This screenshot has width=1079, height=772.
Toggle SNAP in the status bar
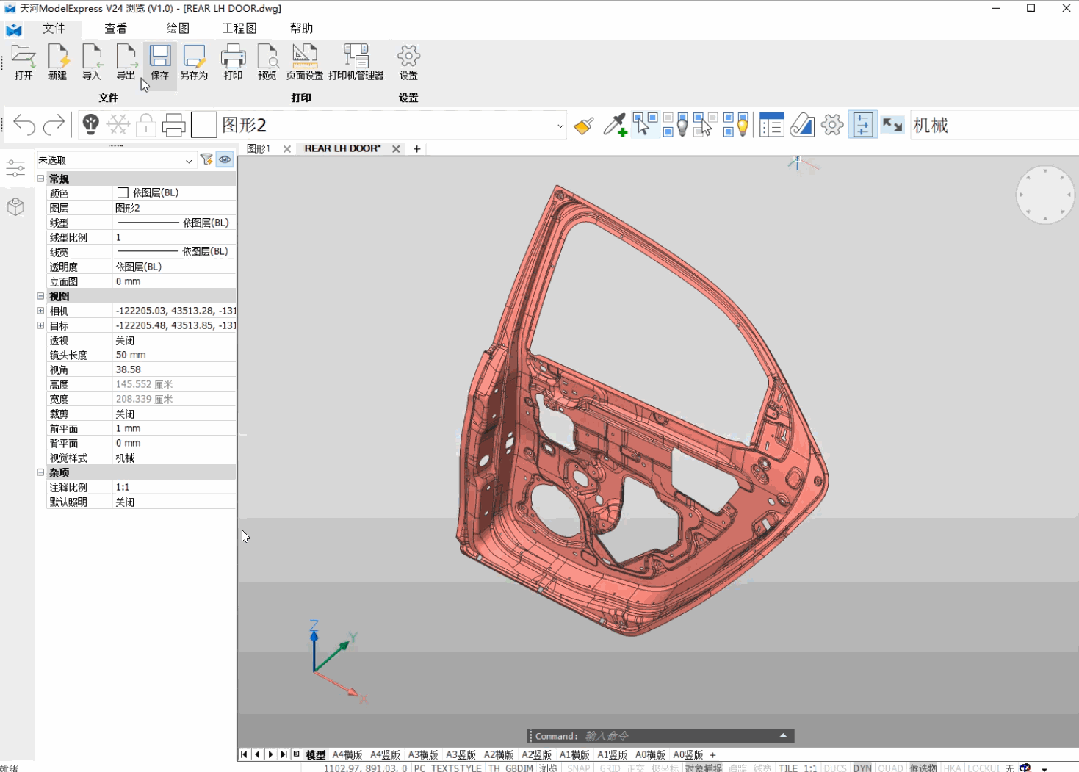[x=578, y=768]
